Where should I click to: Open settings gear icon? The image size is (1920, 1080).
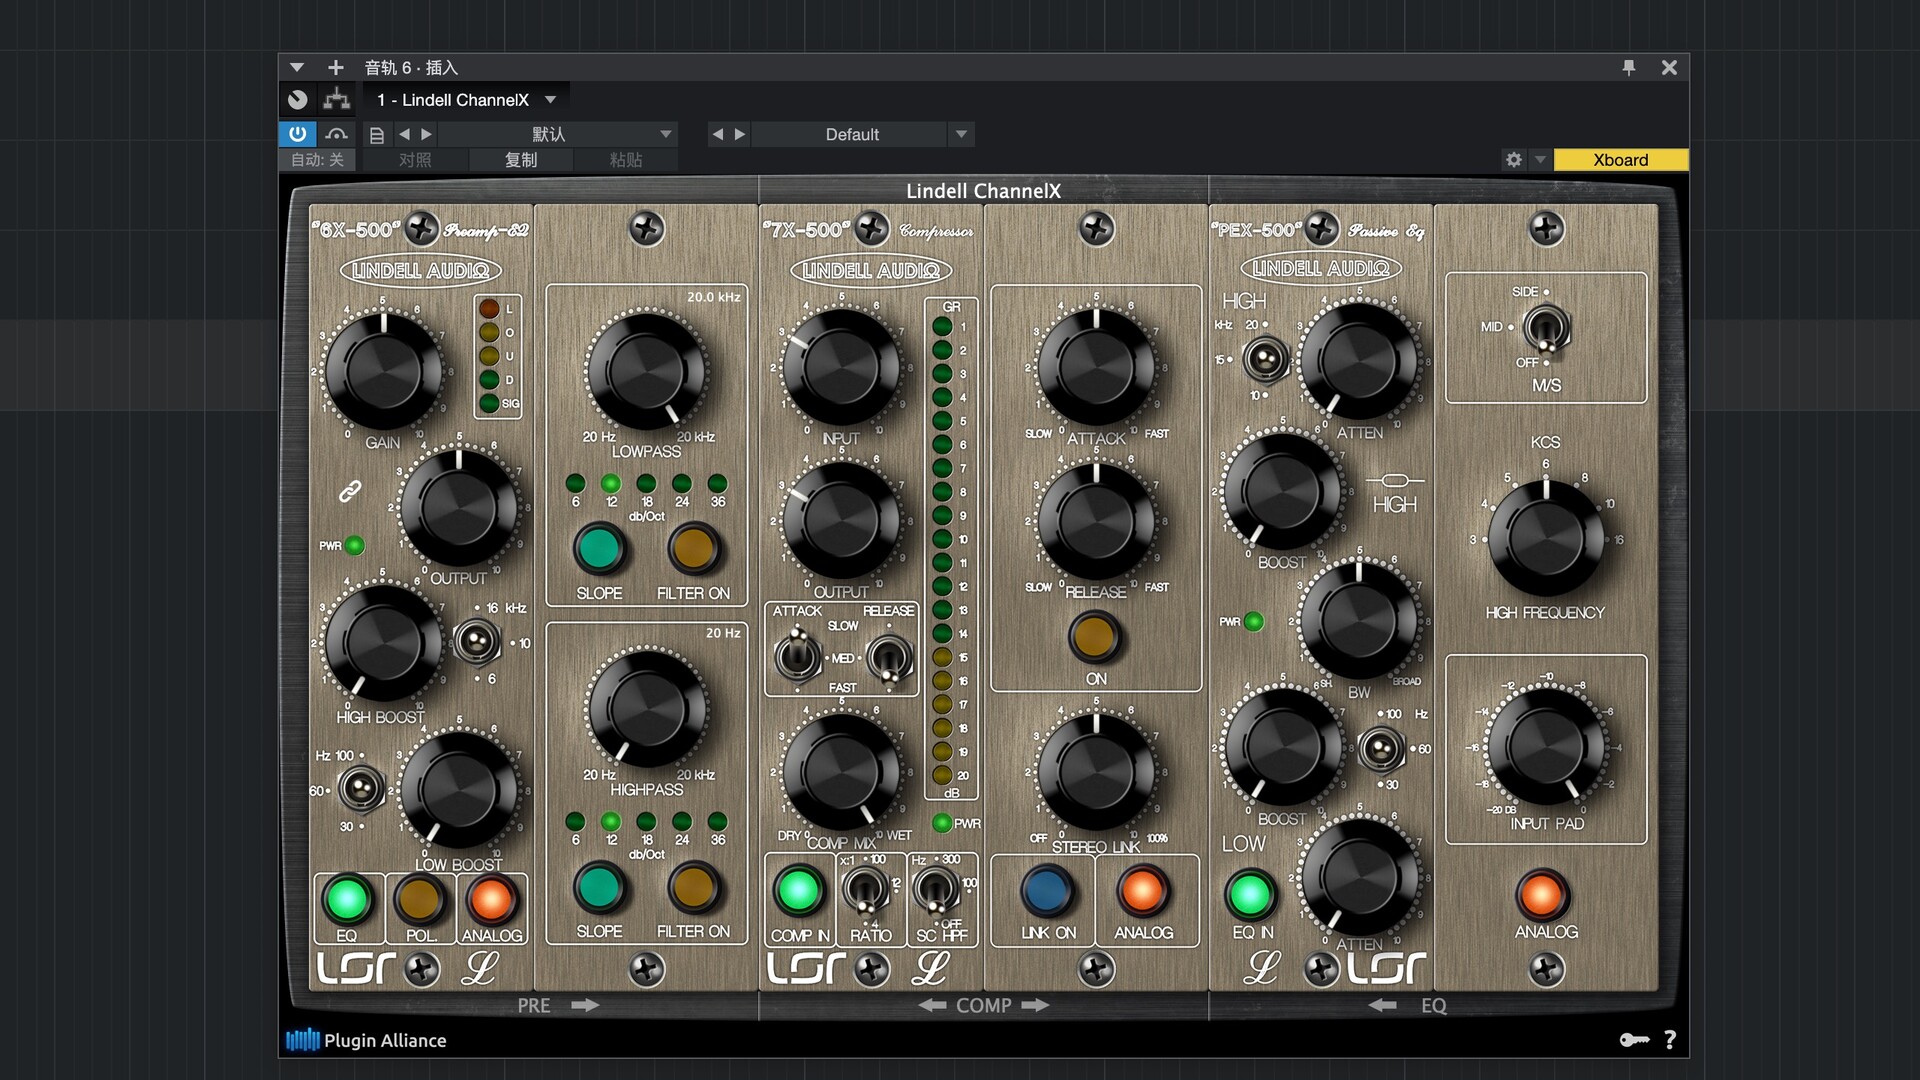(x=1514, y=160)
